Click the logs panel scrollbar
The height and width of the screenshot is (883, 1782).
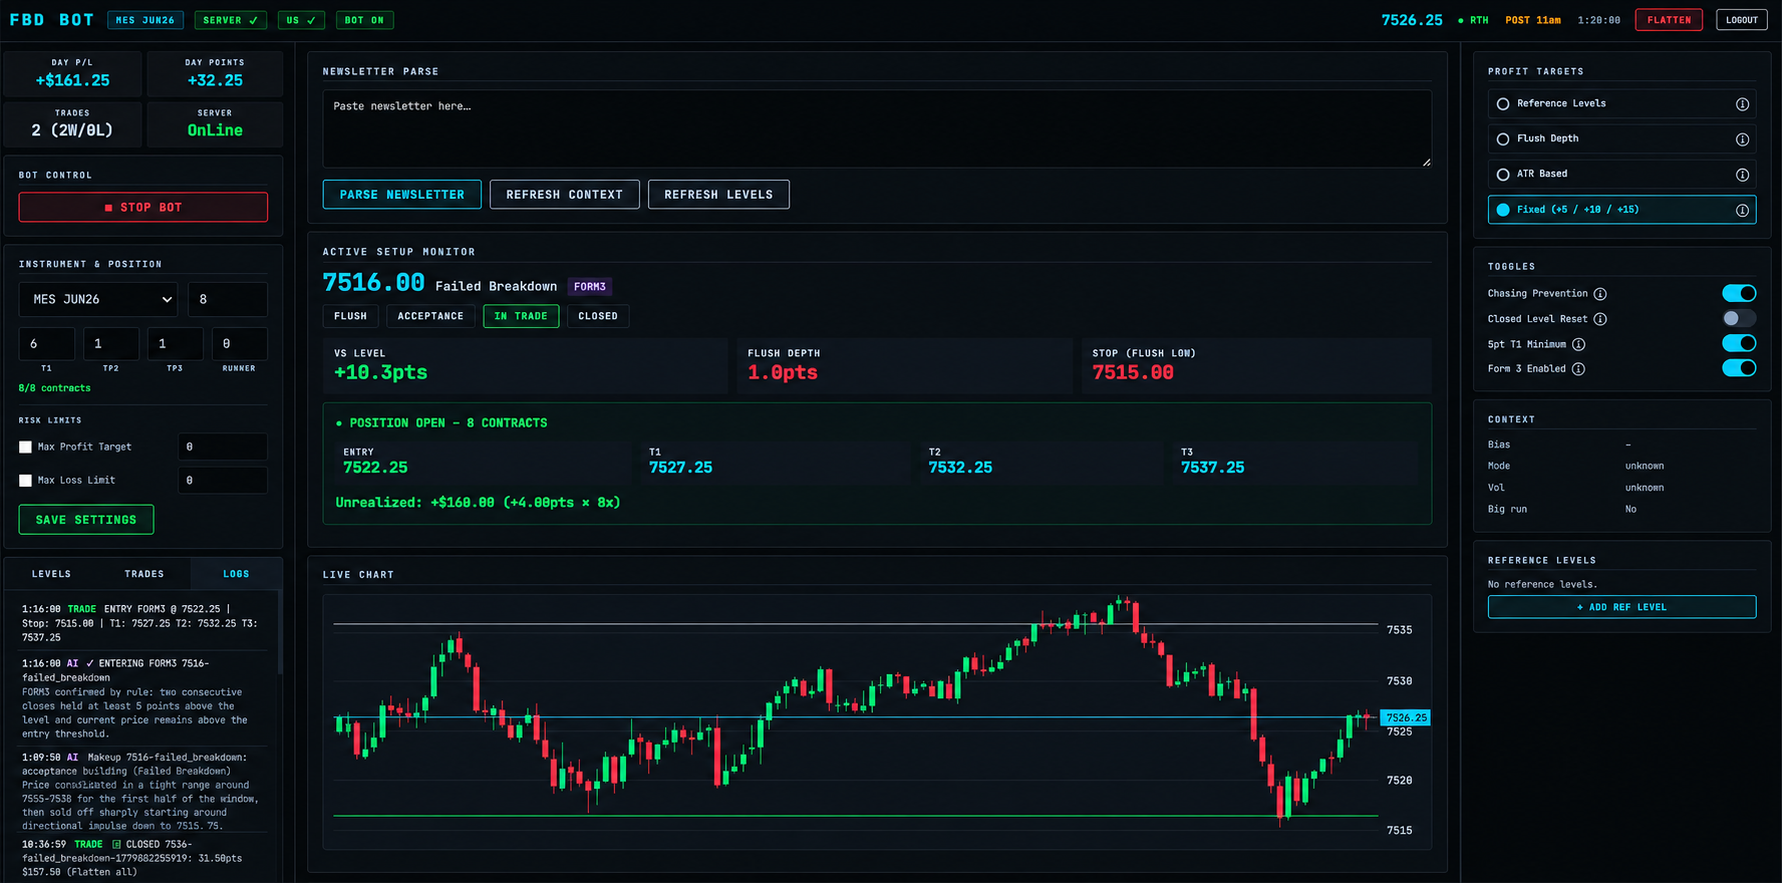pos(279,633)
